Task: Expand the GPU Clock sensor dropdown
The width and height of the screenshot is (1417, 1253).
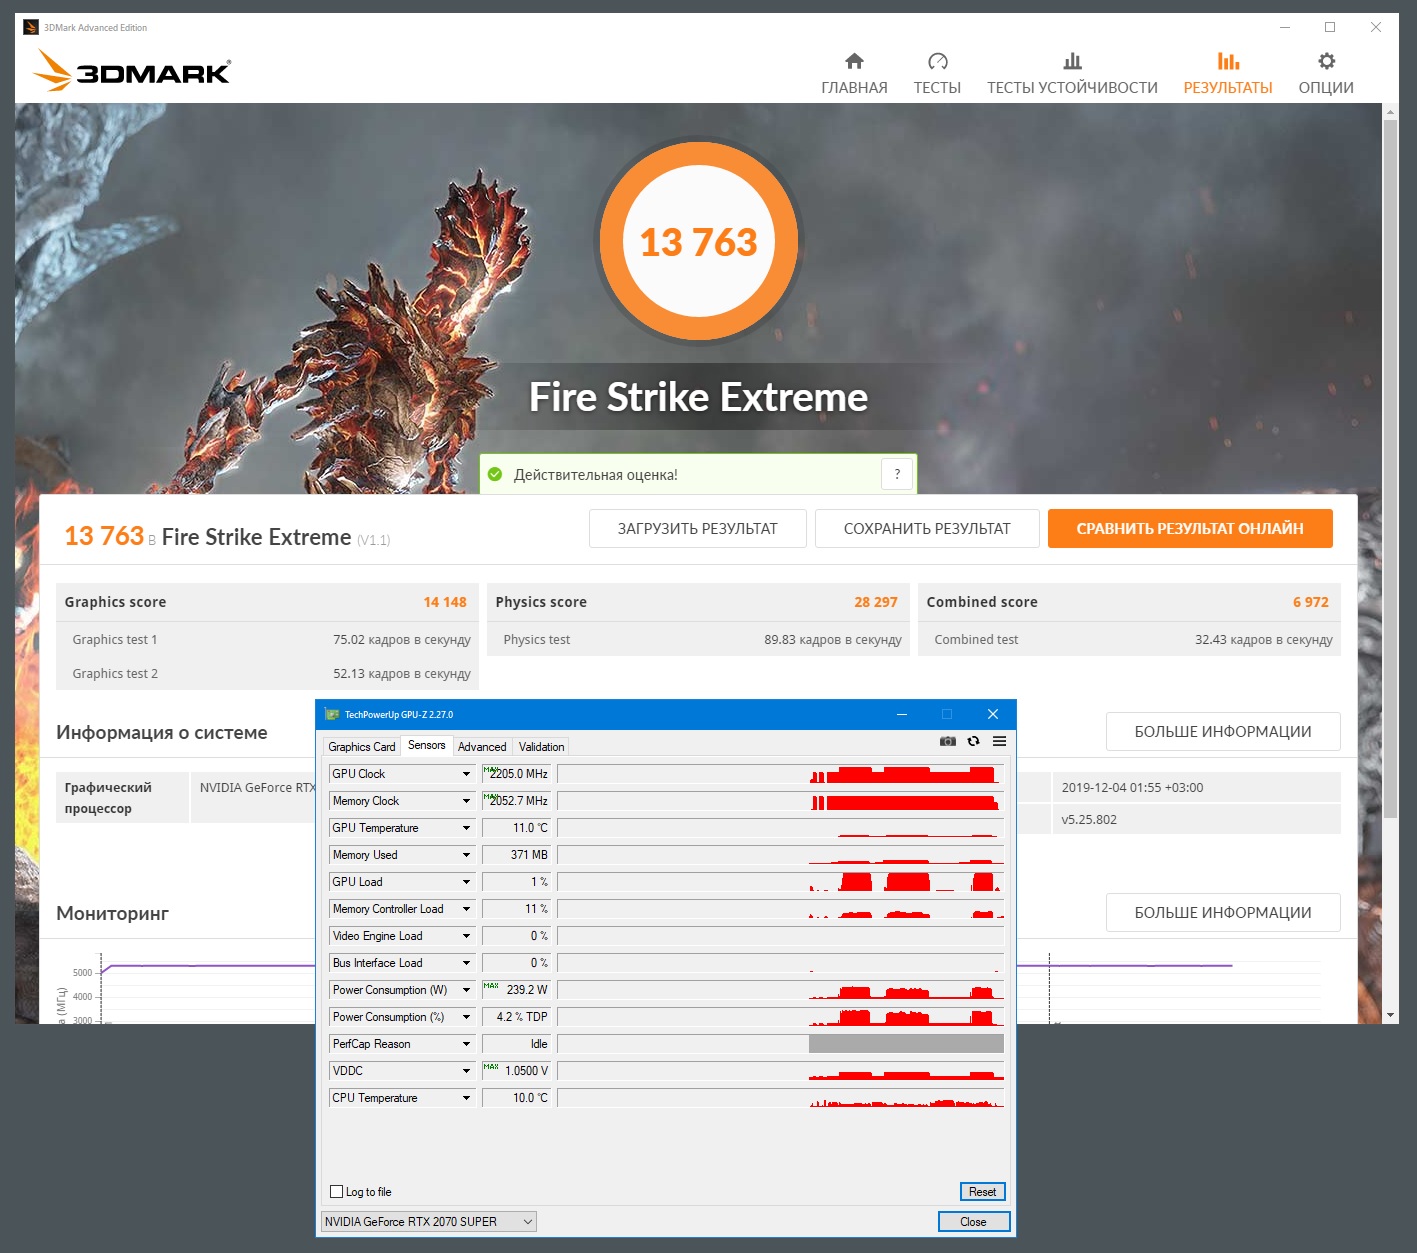Action: (x=466, y=774)
